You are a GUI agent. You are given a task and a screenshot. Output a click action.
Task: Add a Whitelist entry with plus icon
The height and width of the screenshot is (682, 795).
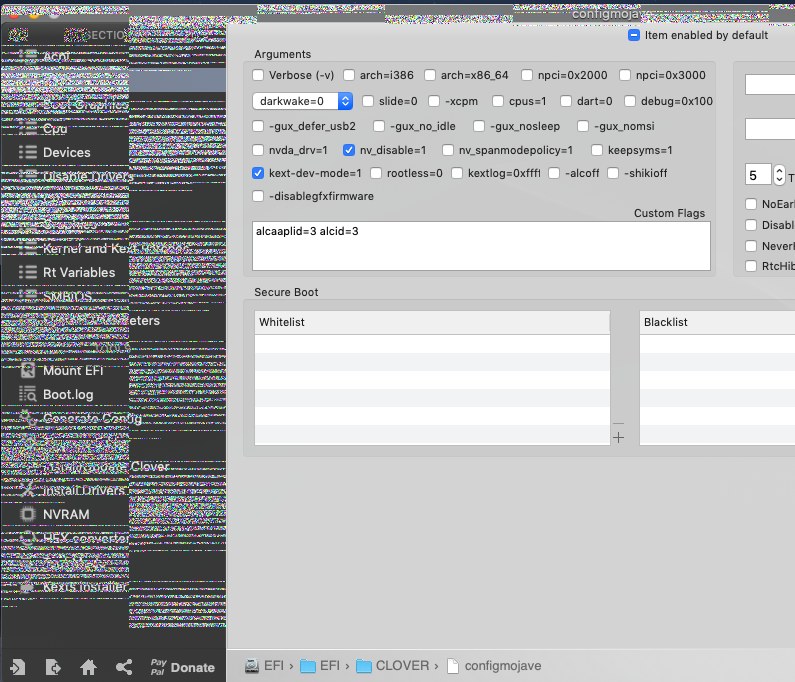tap(619, 438)
